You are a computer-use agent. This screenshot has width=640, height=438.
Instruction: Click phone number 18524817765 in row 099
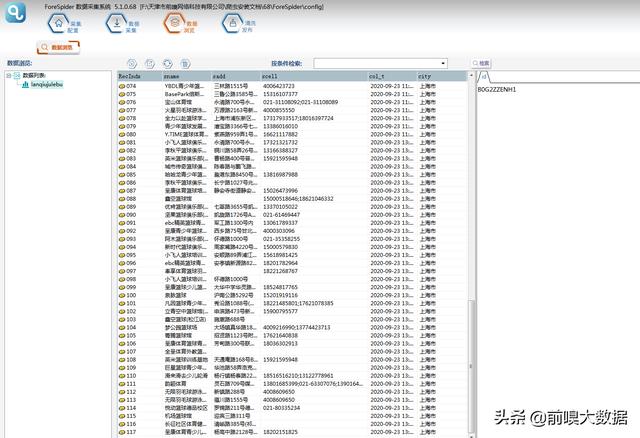click(x=280, y=287)
